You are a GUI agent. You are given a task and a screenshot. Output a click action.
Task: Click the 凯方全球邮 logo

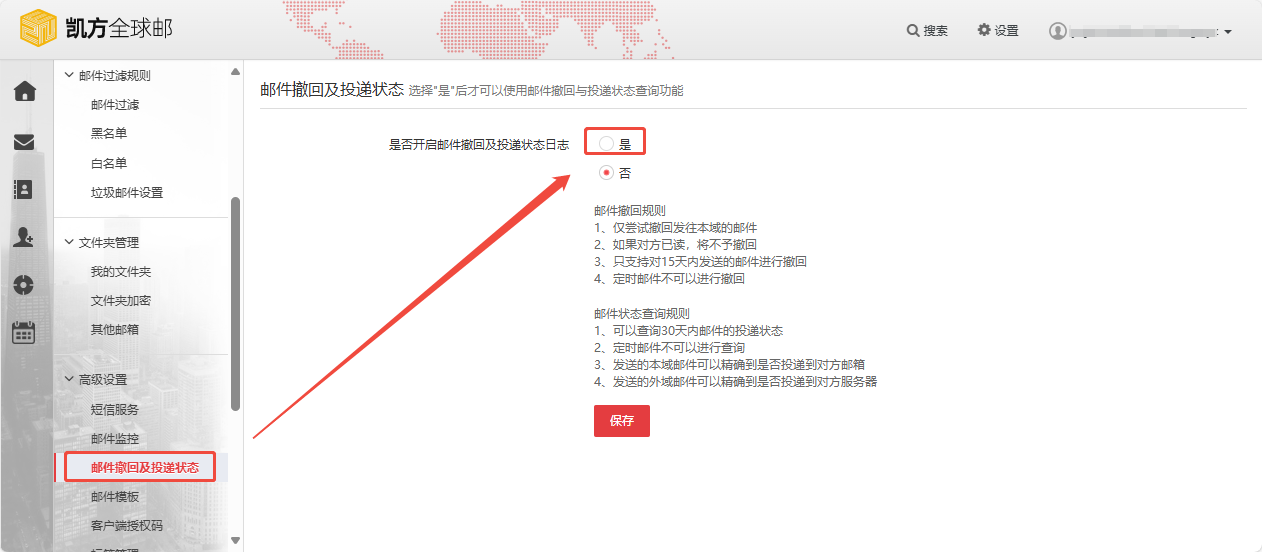coord(96,29)
